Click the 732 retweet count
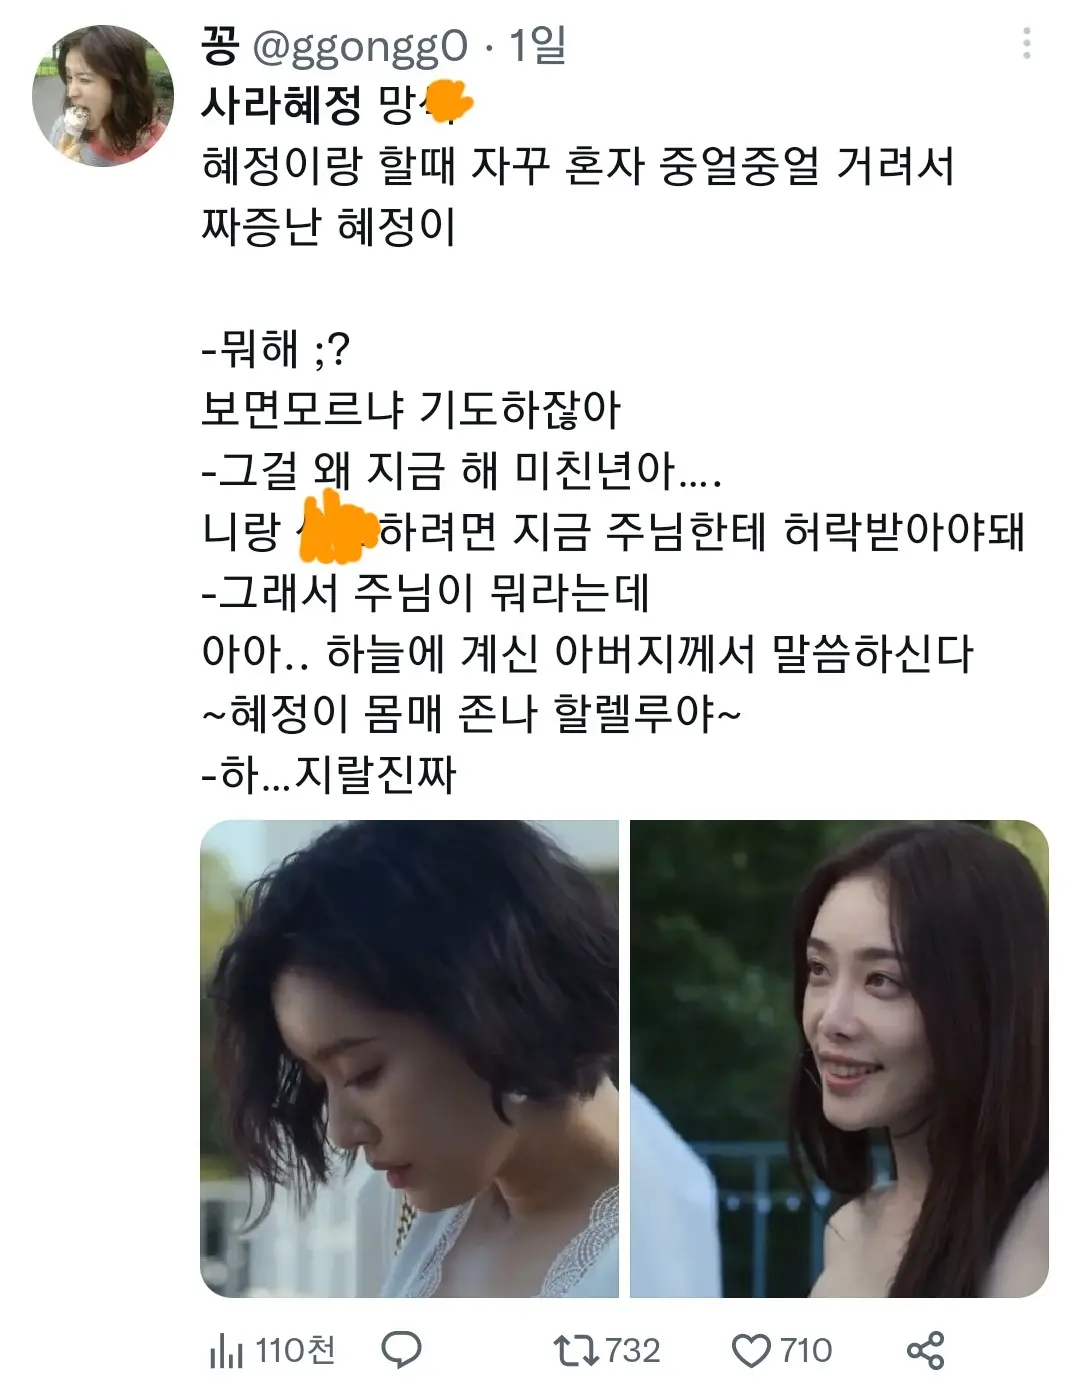The height and width of the screenshot is (1386, 1080). coord(633,1351)
